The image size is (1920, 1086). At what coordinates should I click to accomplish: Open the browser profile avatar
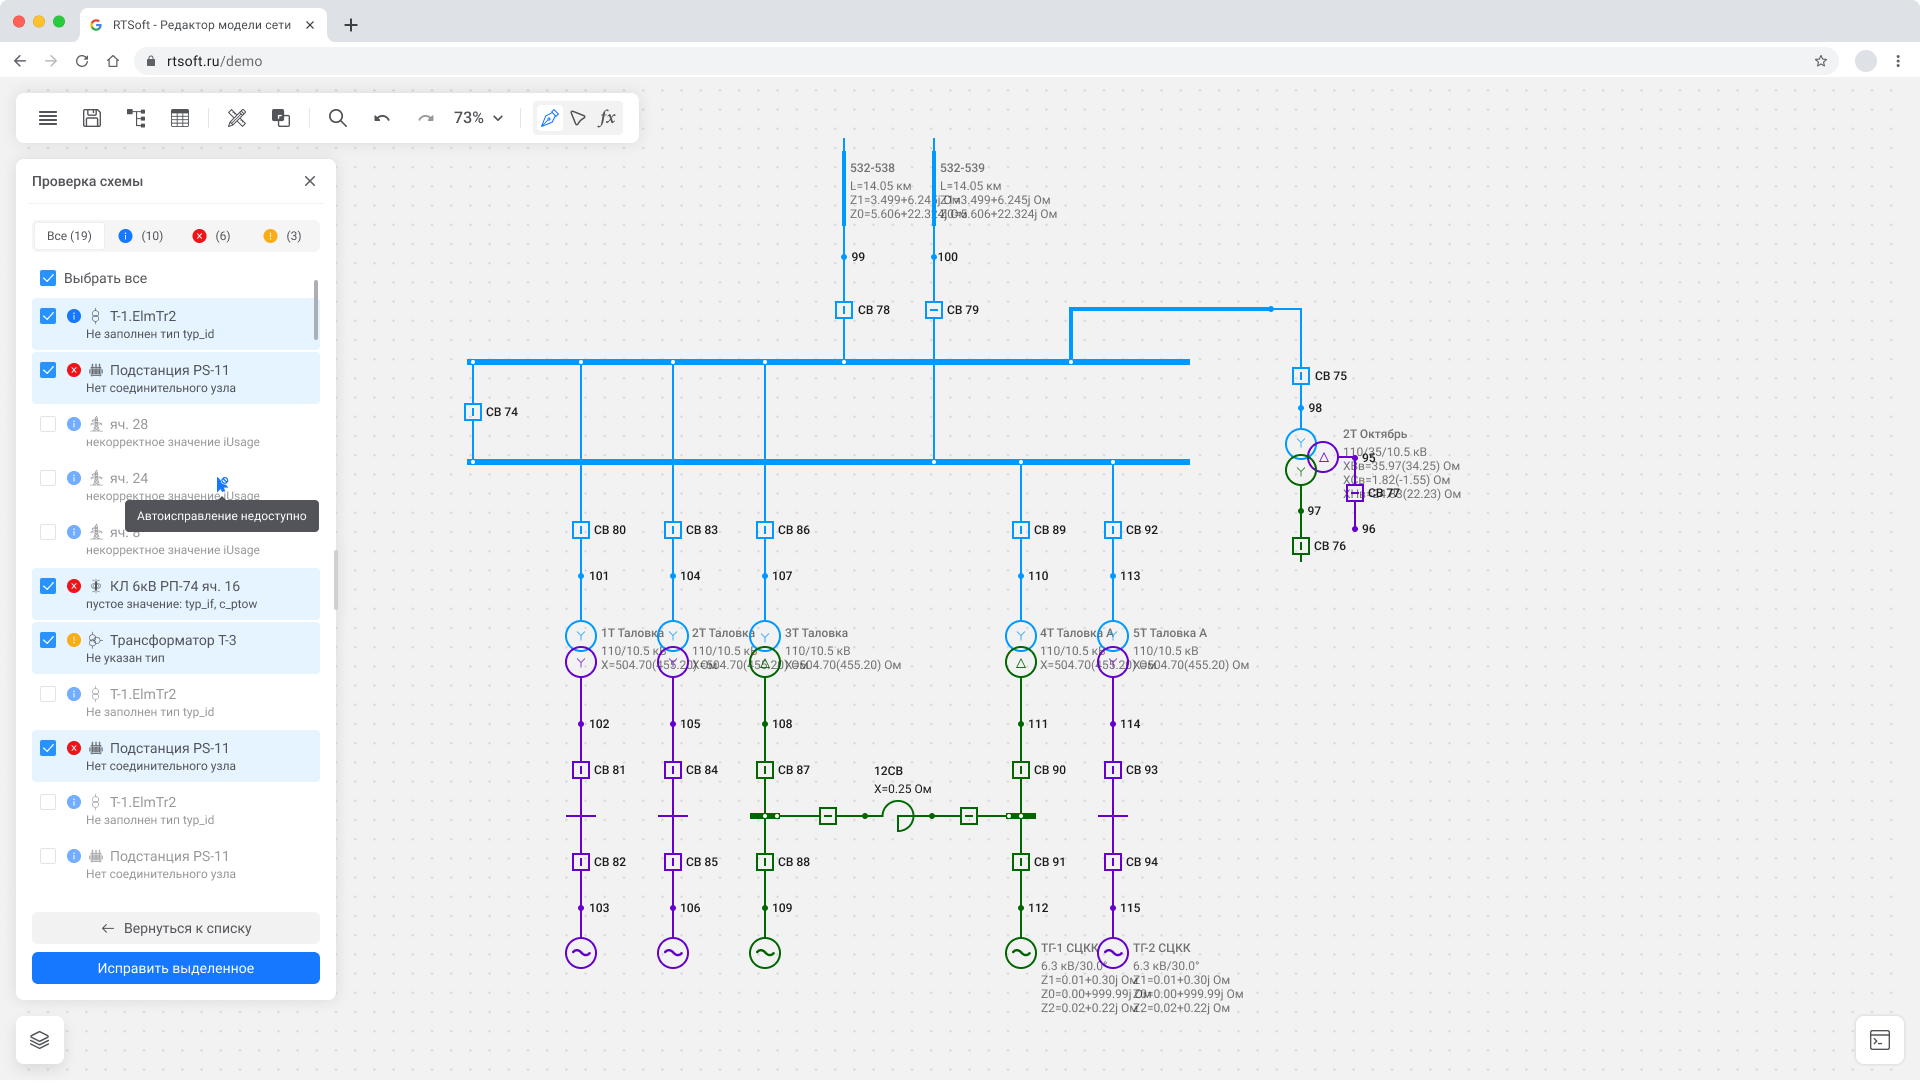[1866, 61]
